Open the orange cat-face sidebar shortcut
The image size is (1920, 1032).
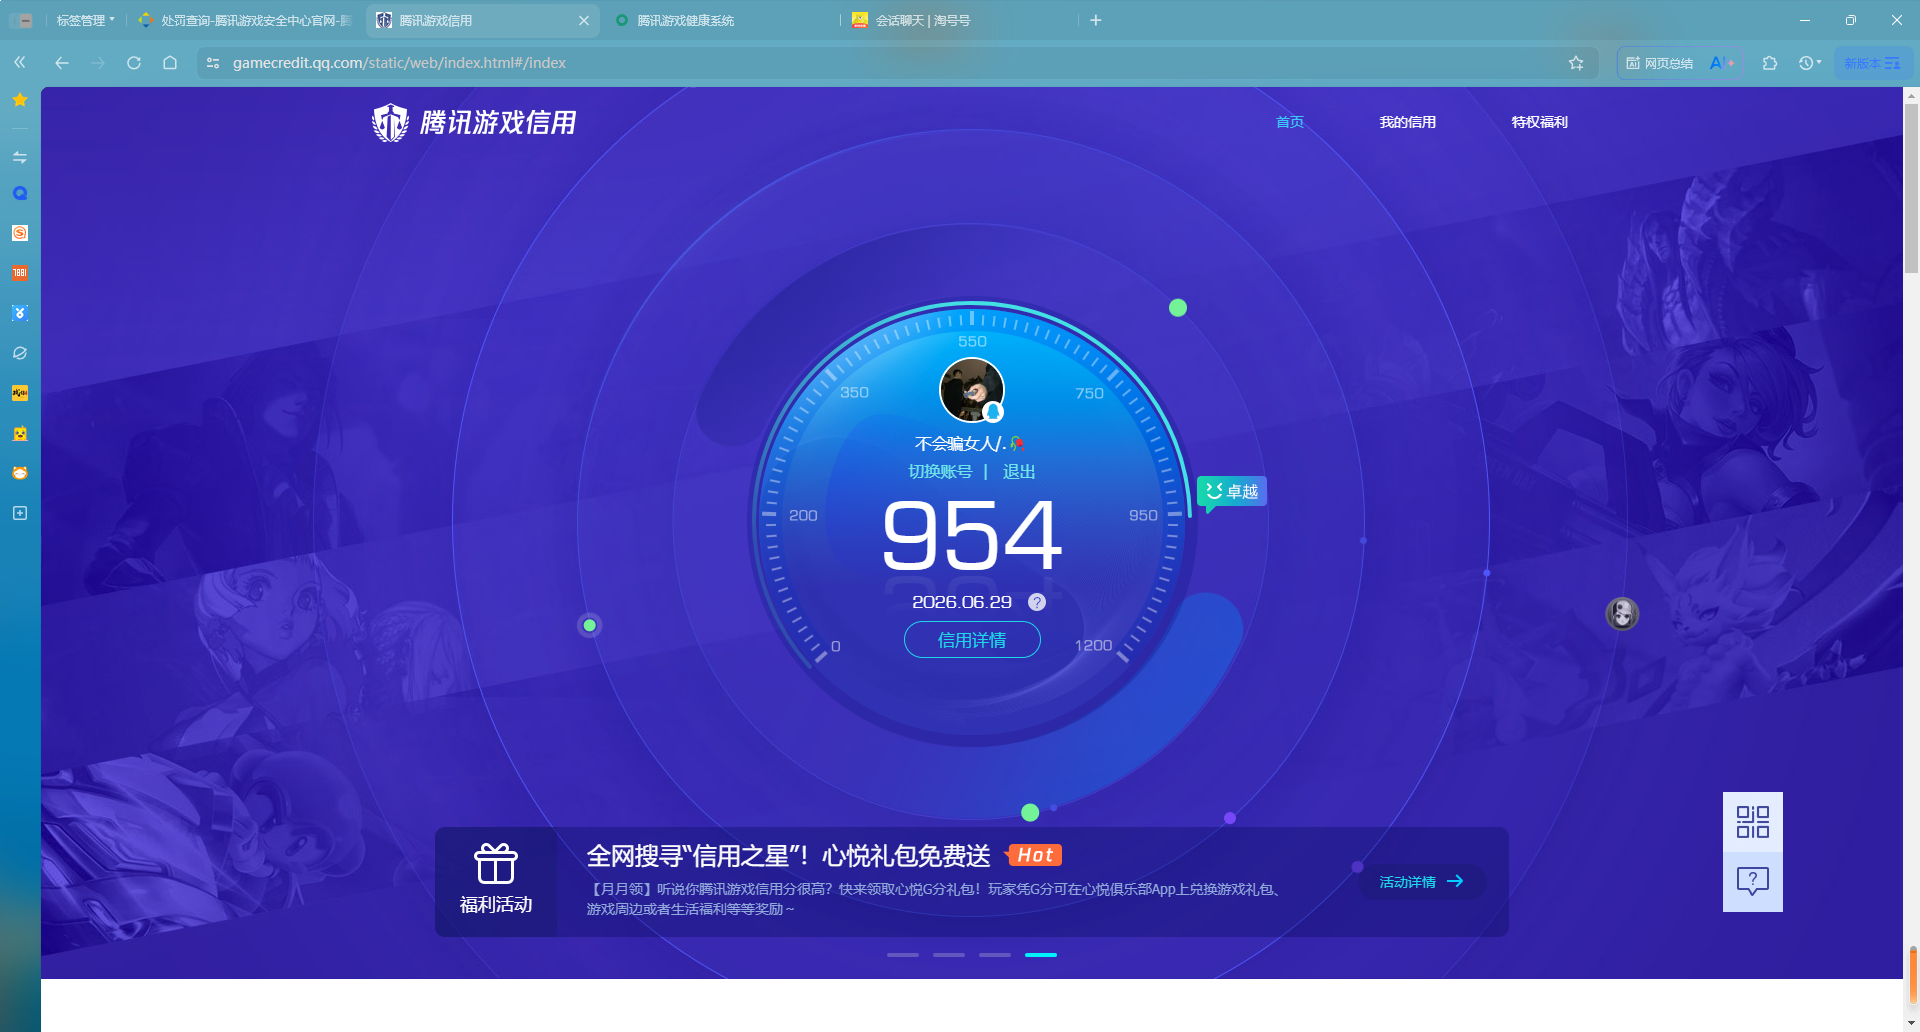20,473
